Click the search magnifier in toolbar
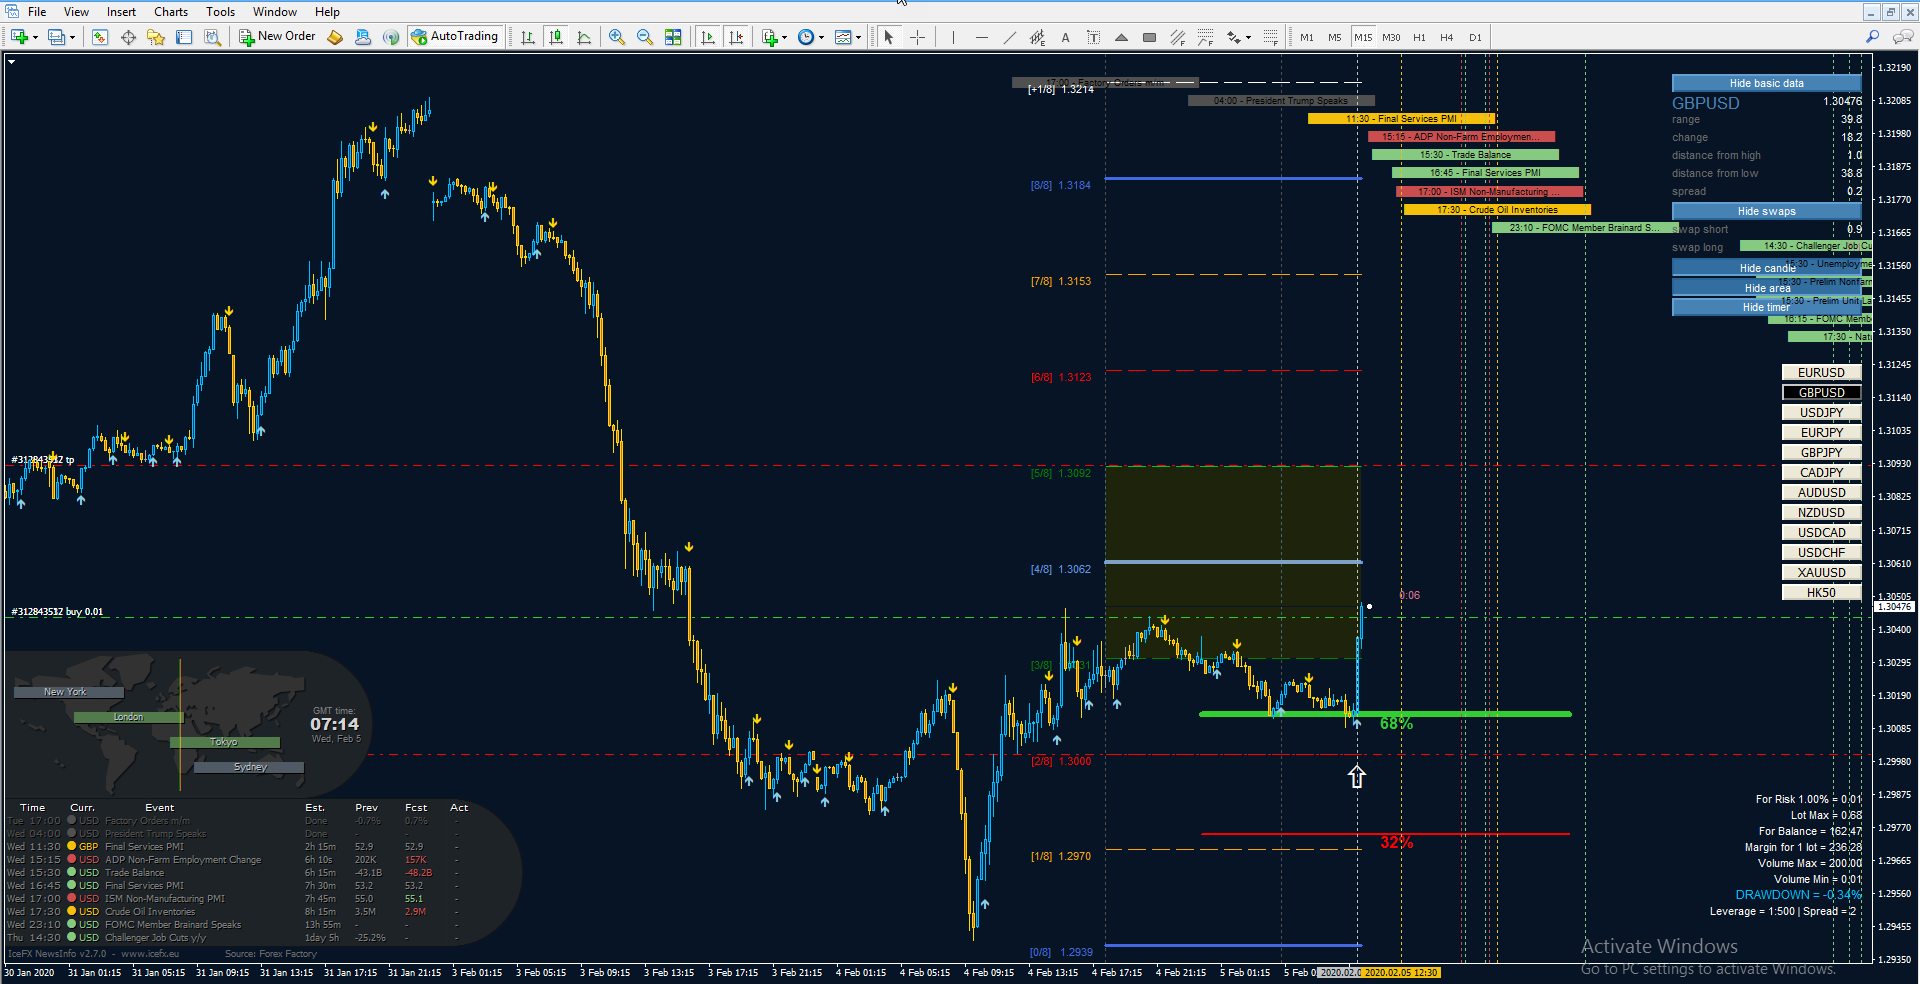Image resolution: width=1920 pixels, height=984 pixels. click(1873, 37)
